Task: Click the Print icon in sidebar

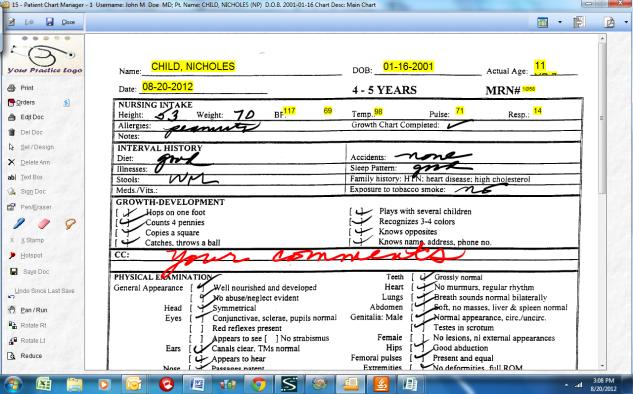Action: tap(11, 88)
